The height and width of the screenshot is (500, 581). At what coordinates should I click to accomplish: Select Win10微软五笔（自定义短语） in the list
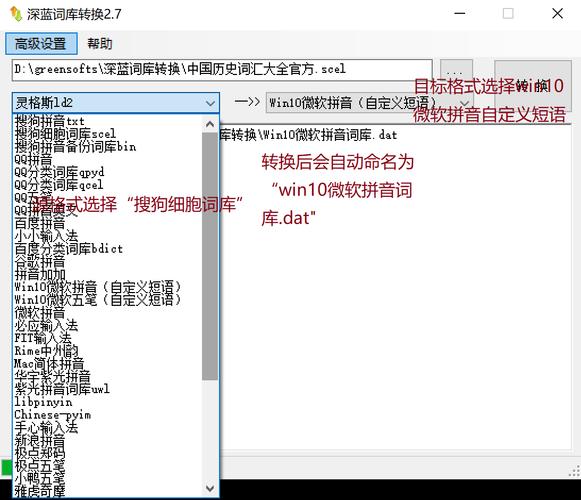tap(107, 300)
